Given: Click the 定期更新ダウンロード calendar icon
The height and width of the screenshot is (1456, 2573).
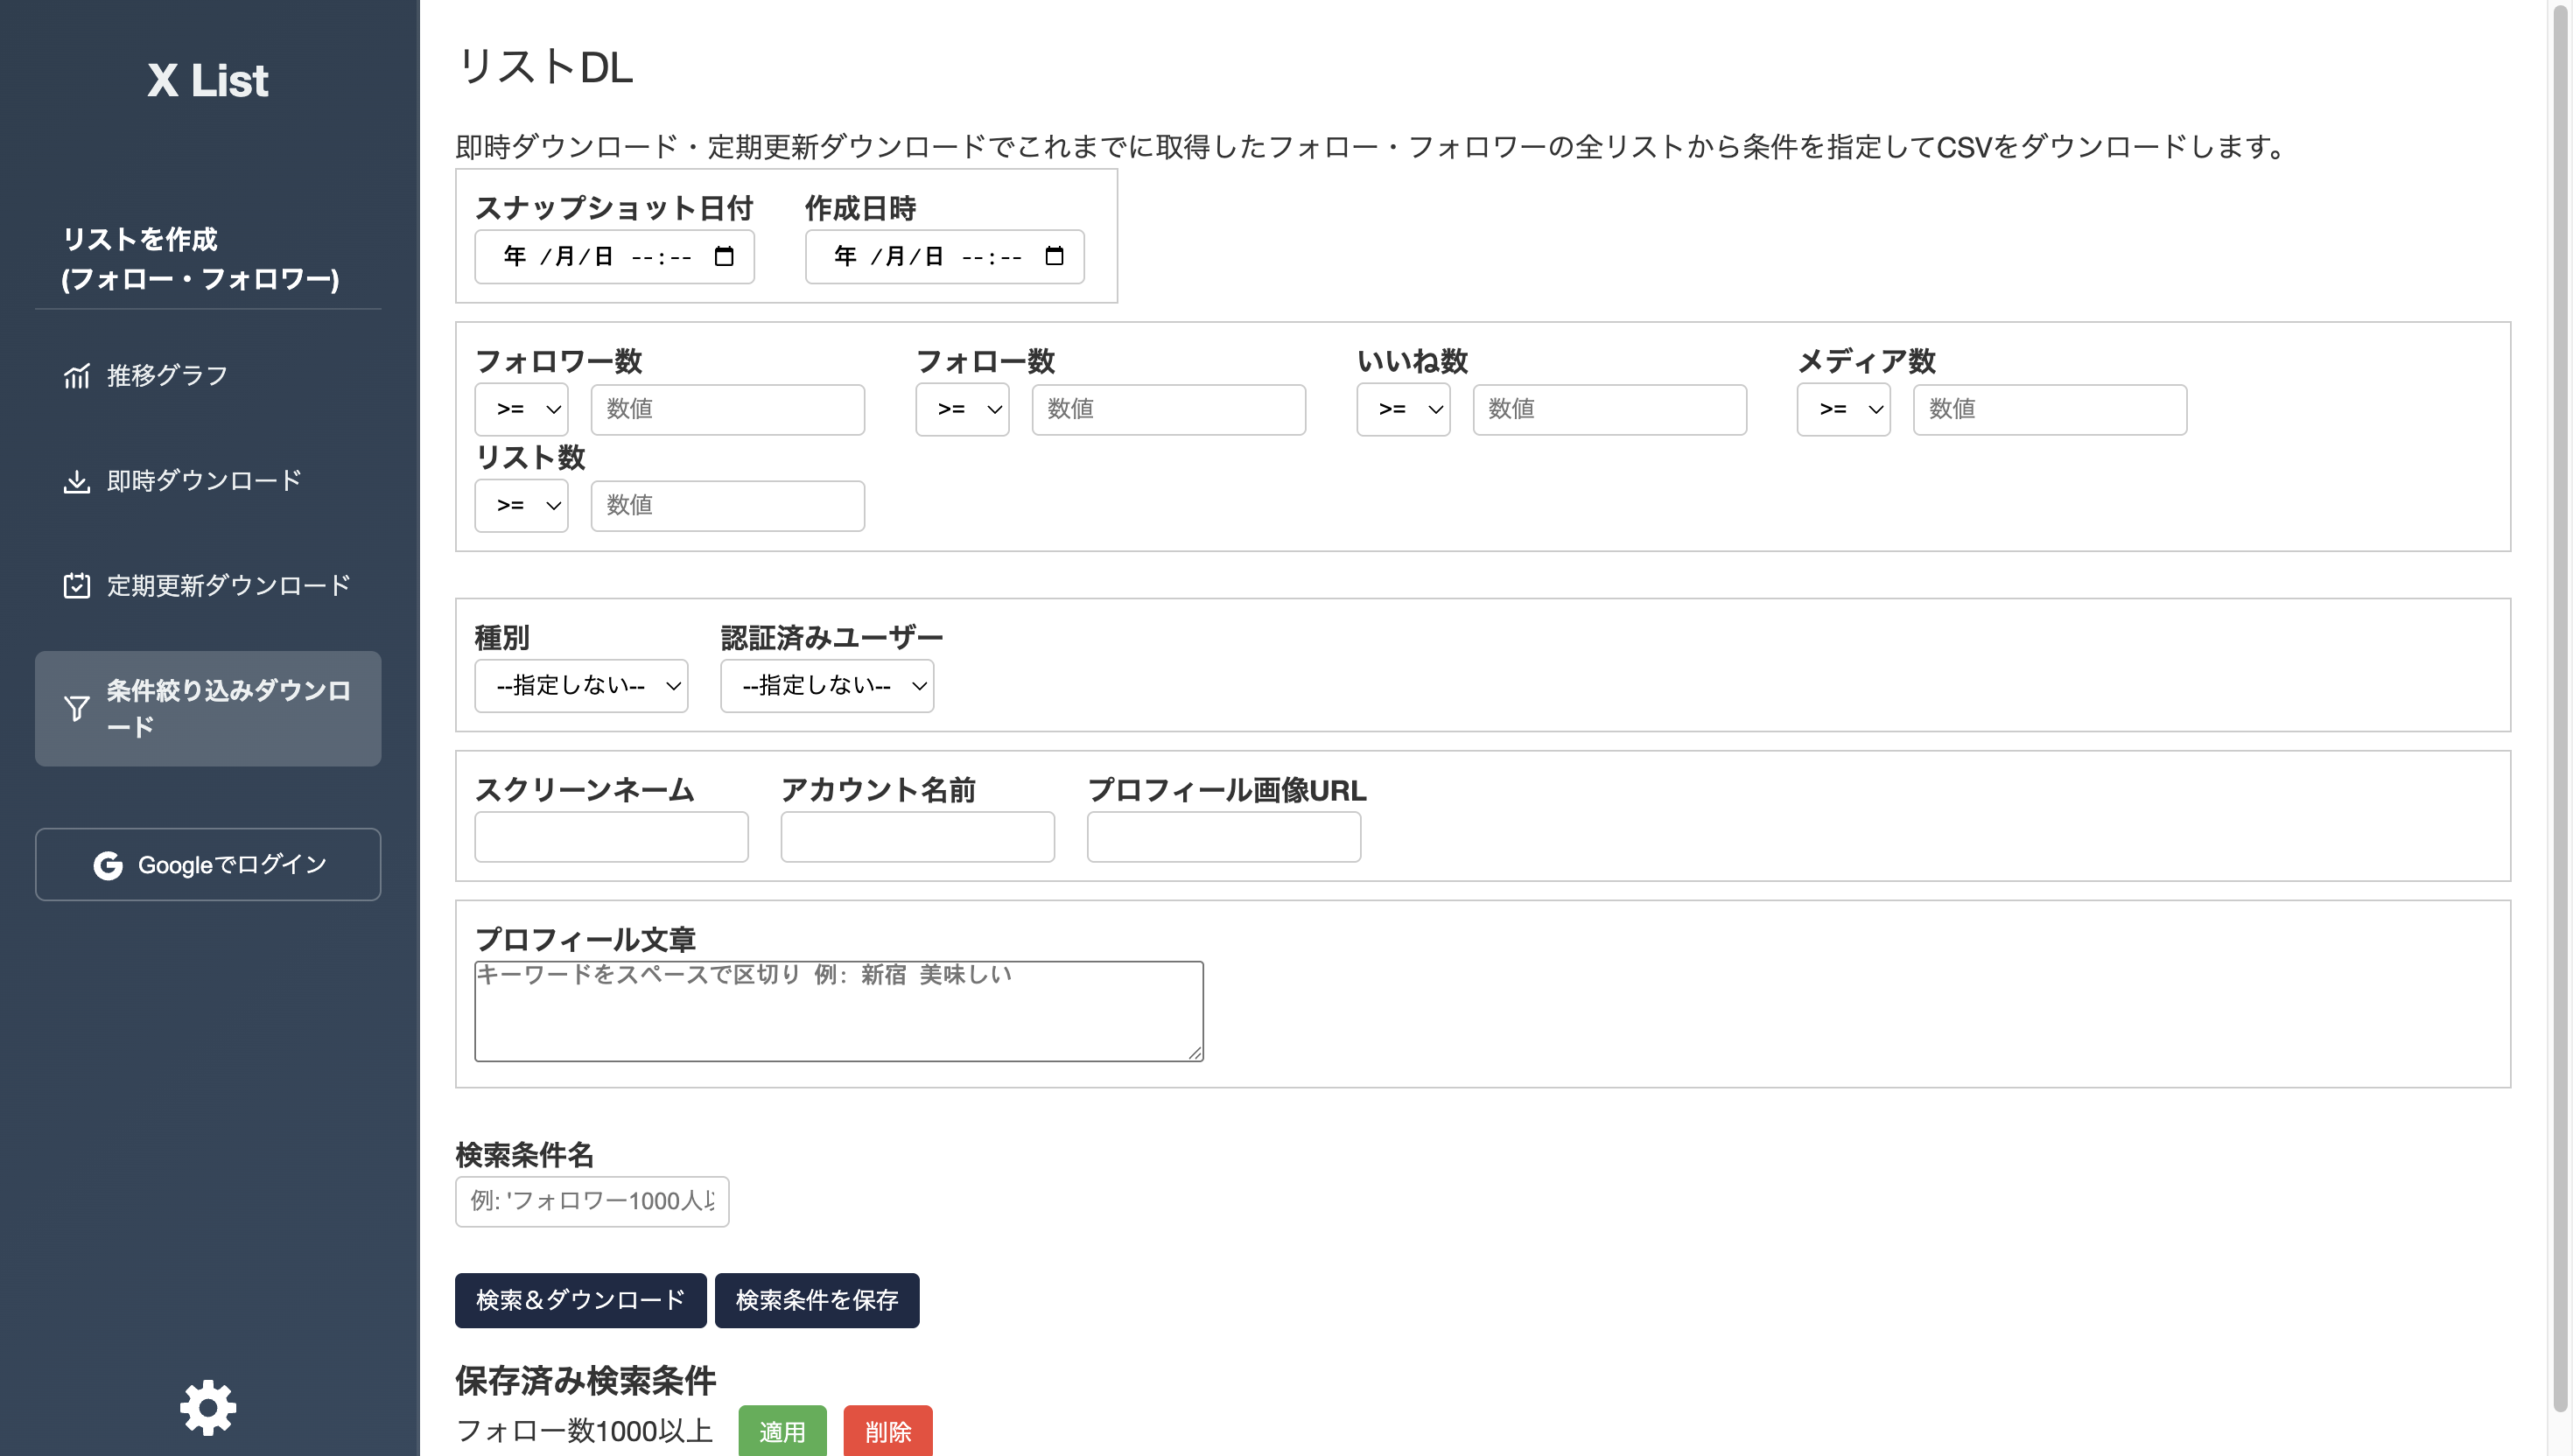Looking at the screenshot, I should pos(77,586).
